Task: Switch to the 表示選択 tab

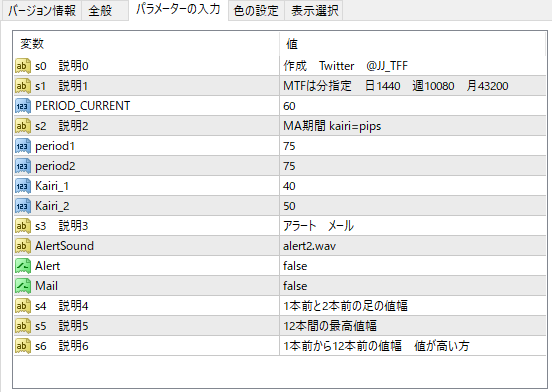Action: 314,10
